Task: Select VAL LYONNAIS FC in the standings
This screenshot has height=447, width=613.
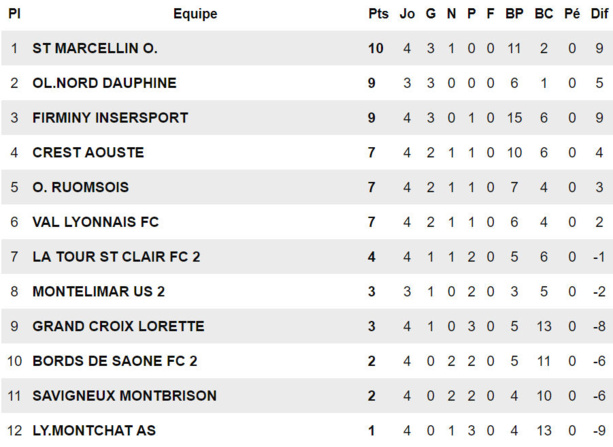Action: (x=95, y=222)
